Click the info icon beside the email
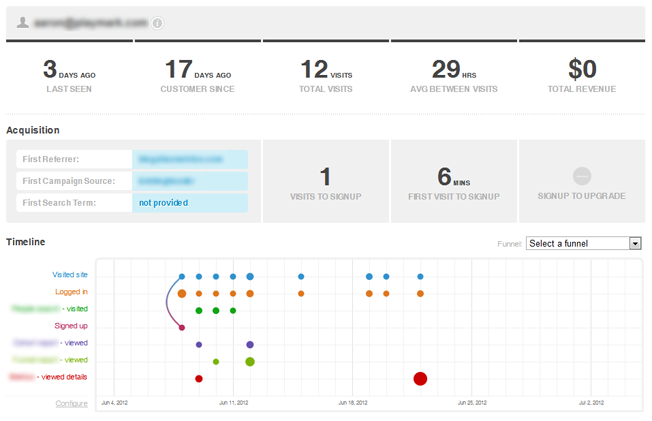The width and height of the screenshot is (652, 421). (157, 23)
